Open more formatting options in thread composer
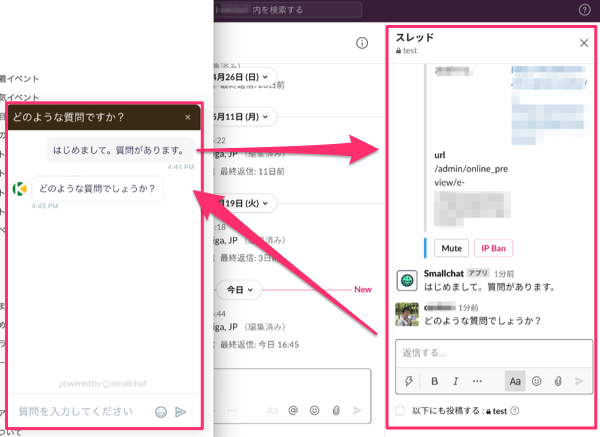 [x=477, y=381]
